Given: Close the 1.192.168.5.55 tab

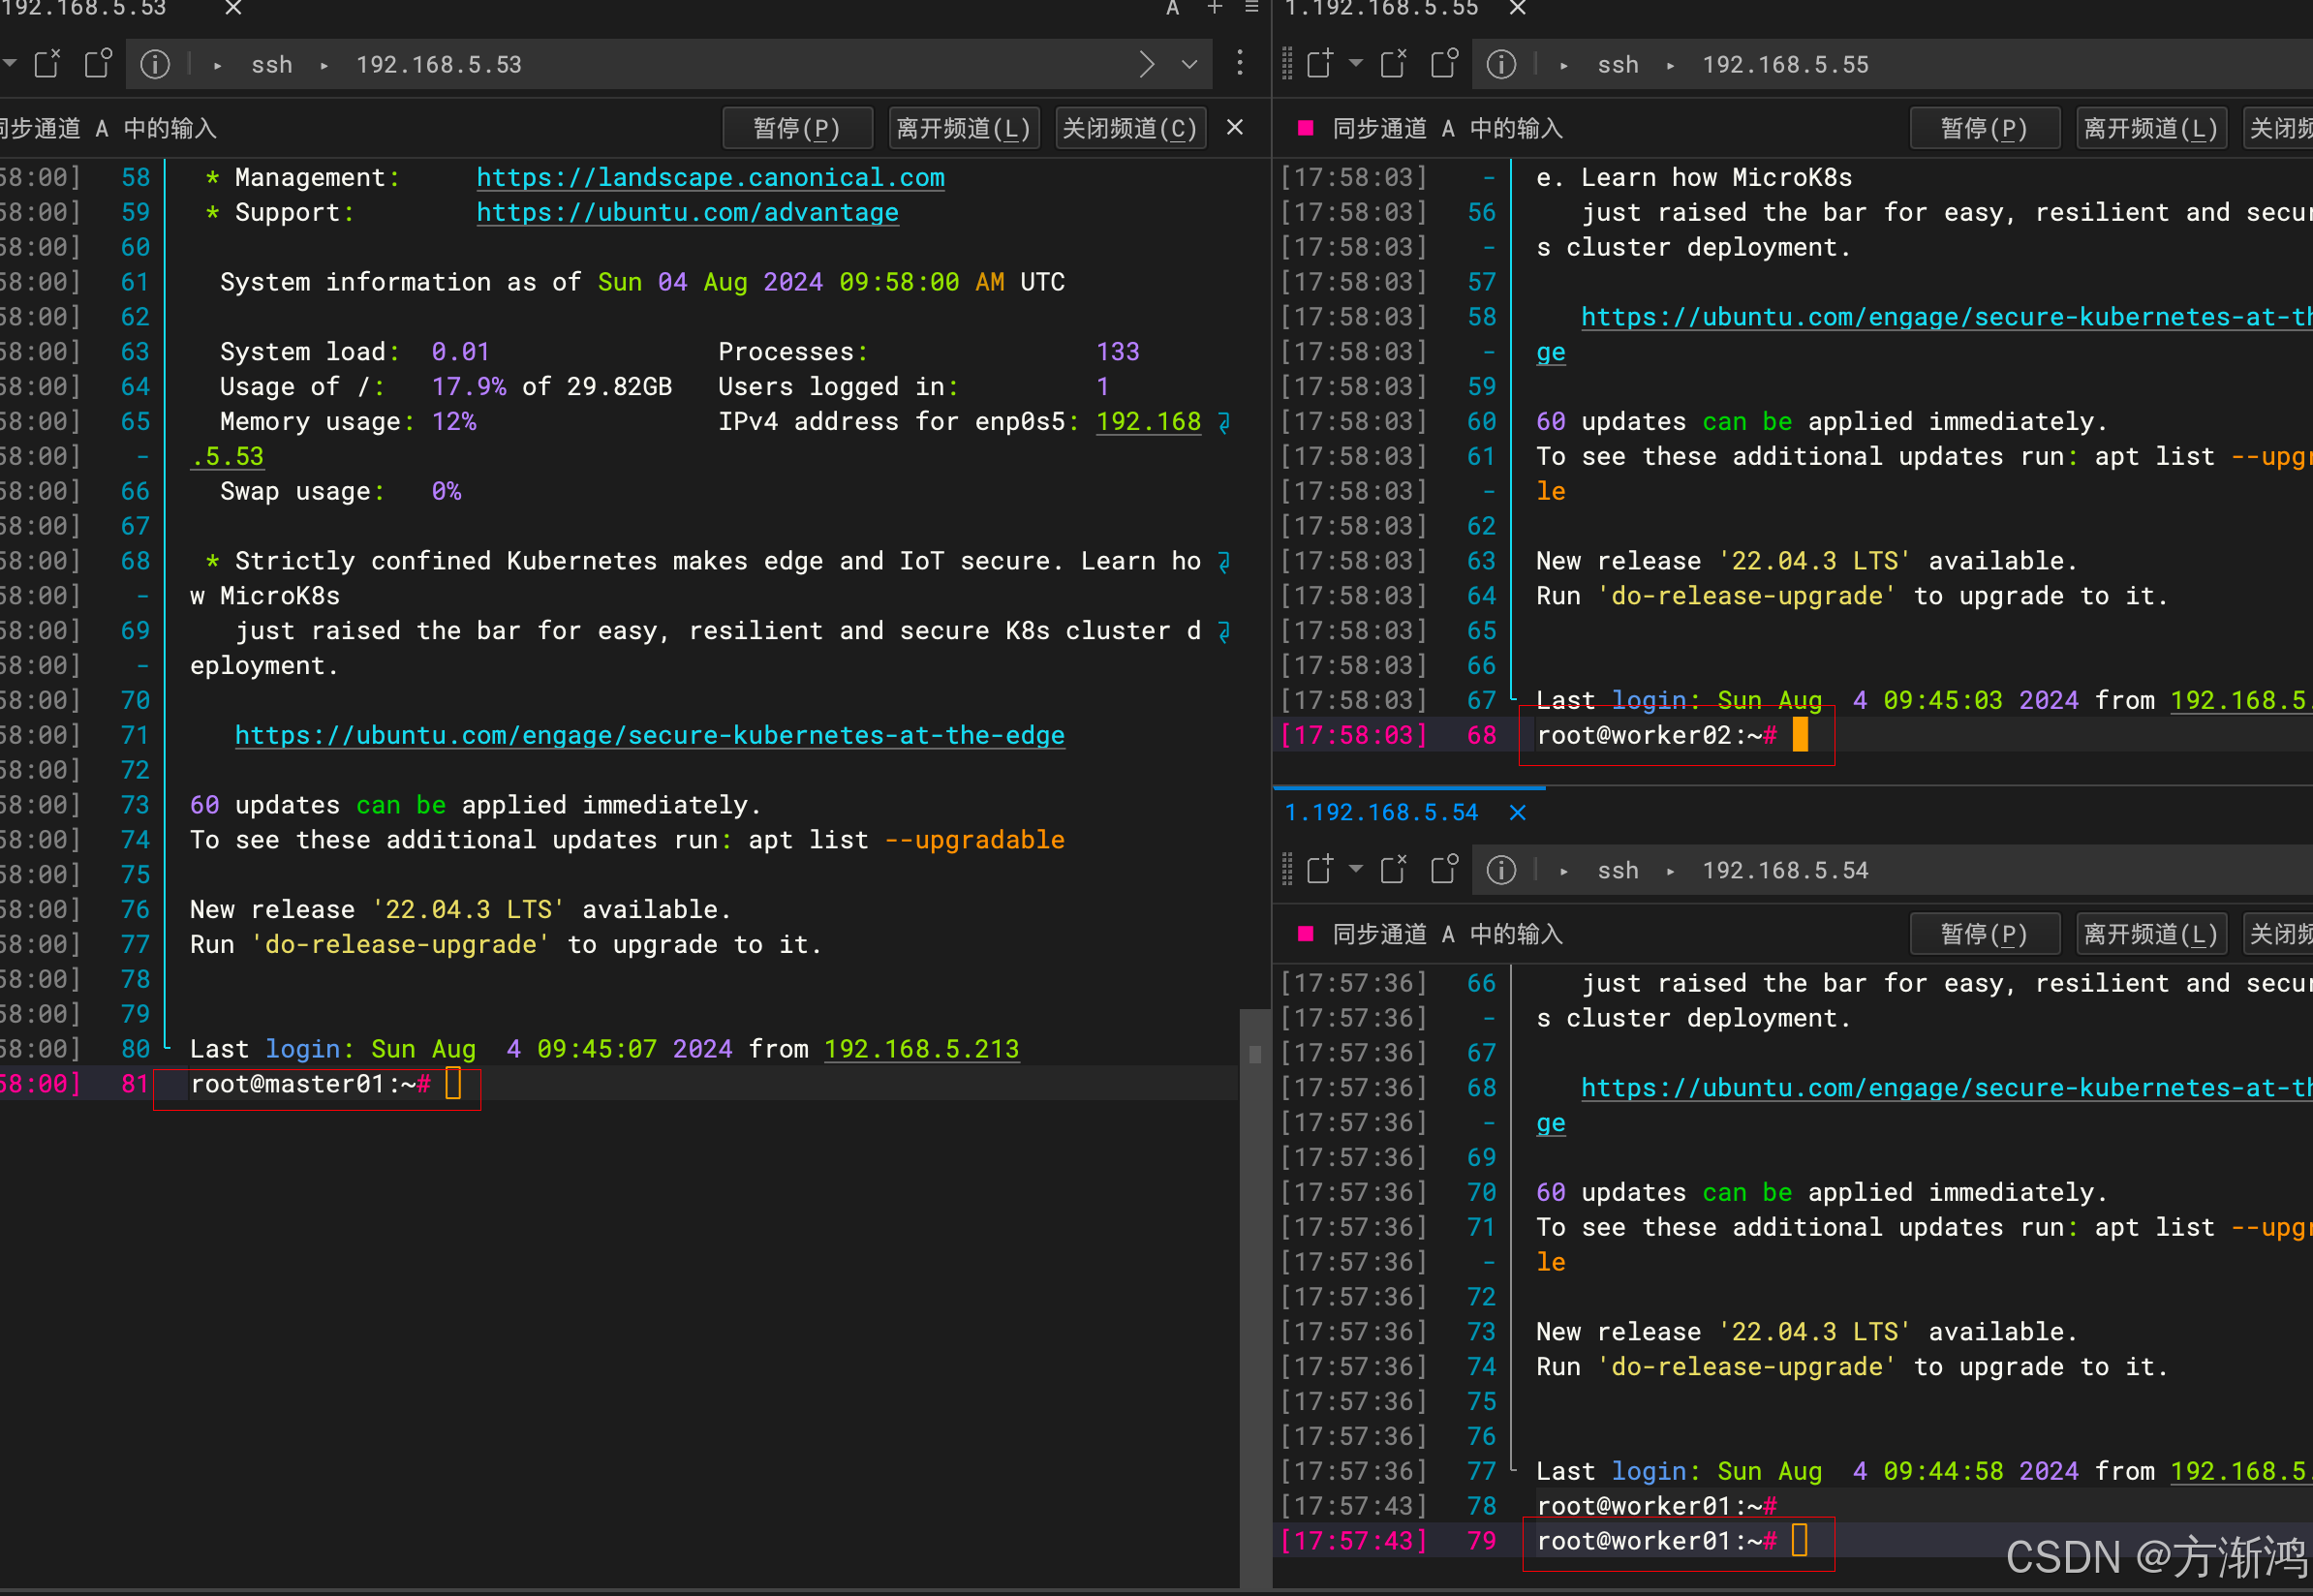Looking at the screenshot, I should pos(1517,8).
